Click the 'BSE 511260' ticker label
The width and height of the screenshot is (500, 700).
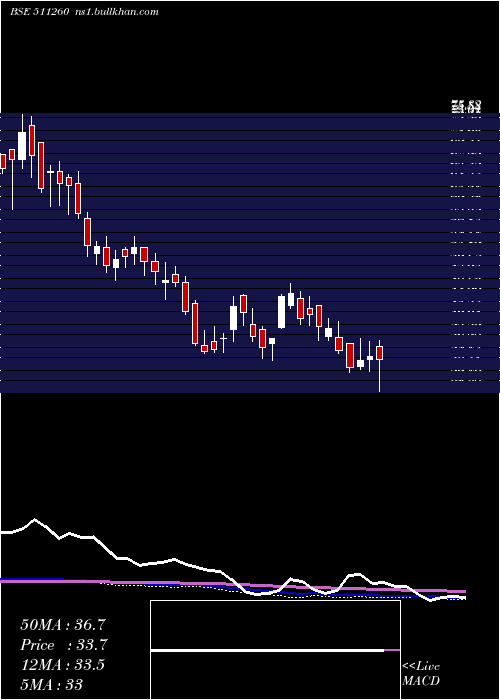(x=40, y=12)
